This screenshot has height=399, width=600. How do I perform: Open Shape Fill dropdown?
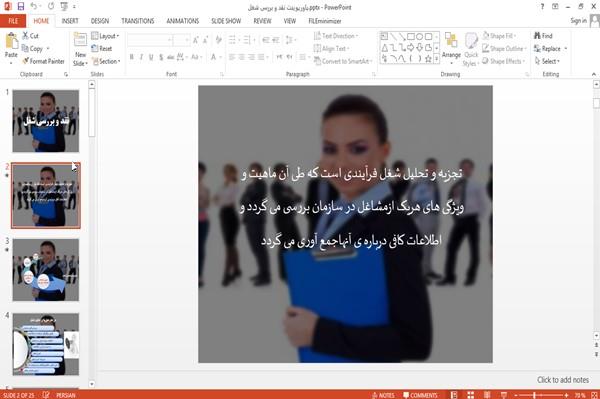click(x=499, y=36)
